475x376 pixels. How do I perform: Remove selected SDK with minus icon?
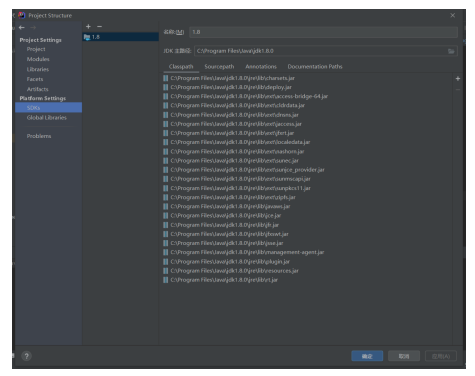pyautogui.click(x=99, y=26)
